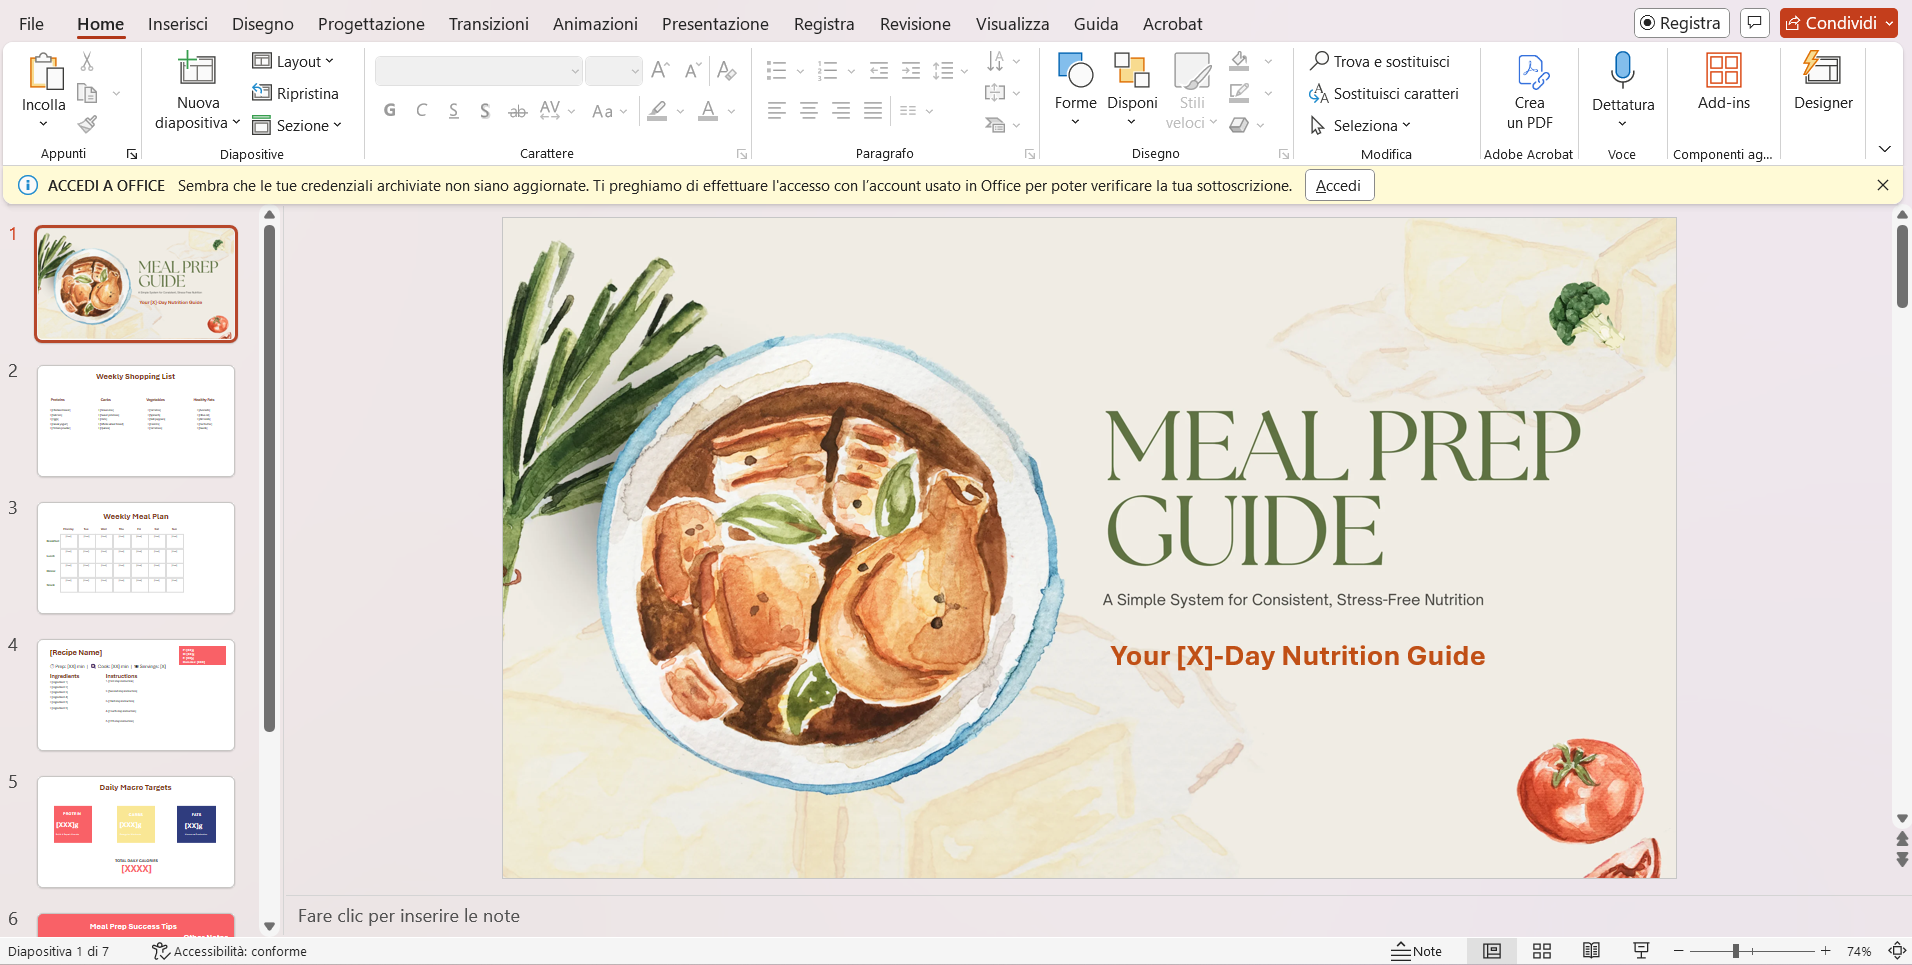Click the Format Painter brush icon

point(88,124)
